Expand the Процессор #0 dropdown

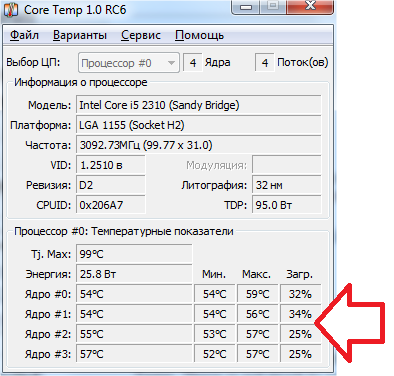pos(129,63)
